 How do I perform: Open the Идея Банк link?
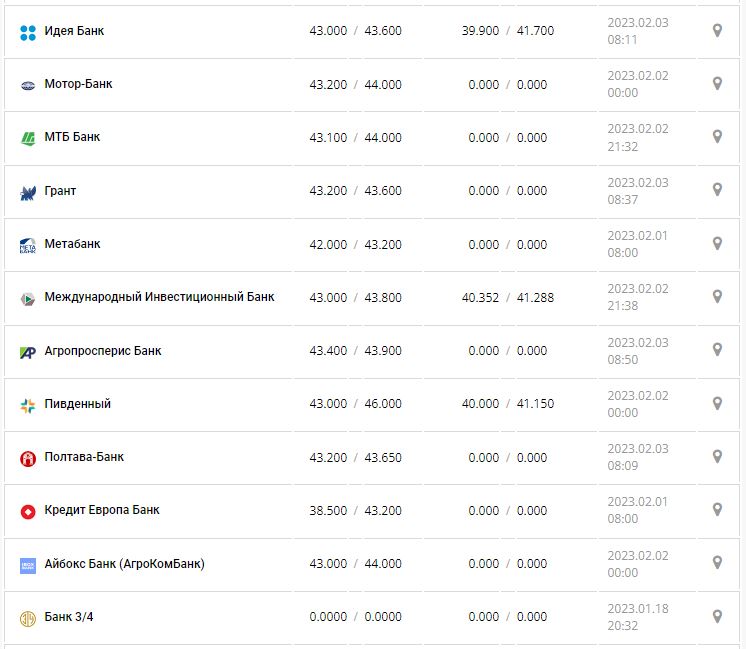74,31
